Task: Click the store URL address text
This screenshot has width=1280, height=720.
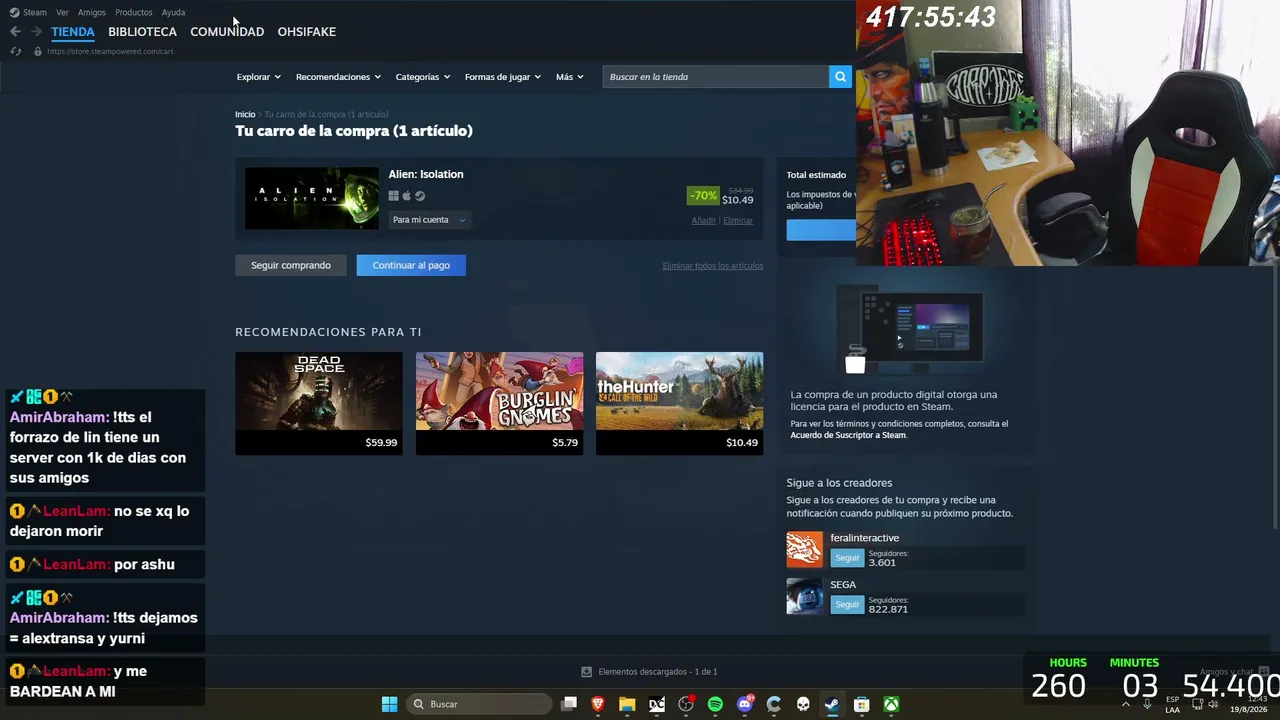Action: pyautogui.click(x=110, y=51)
